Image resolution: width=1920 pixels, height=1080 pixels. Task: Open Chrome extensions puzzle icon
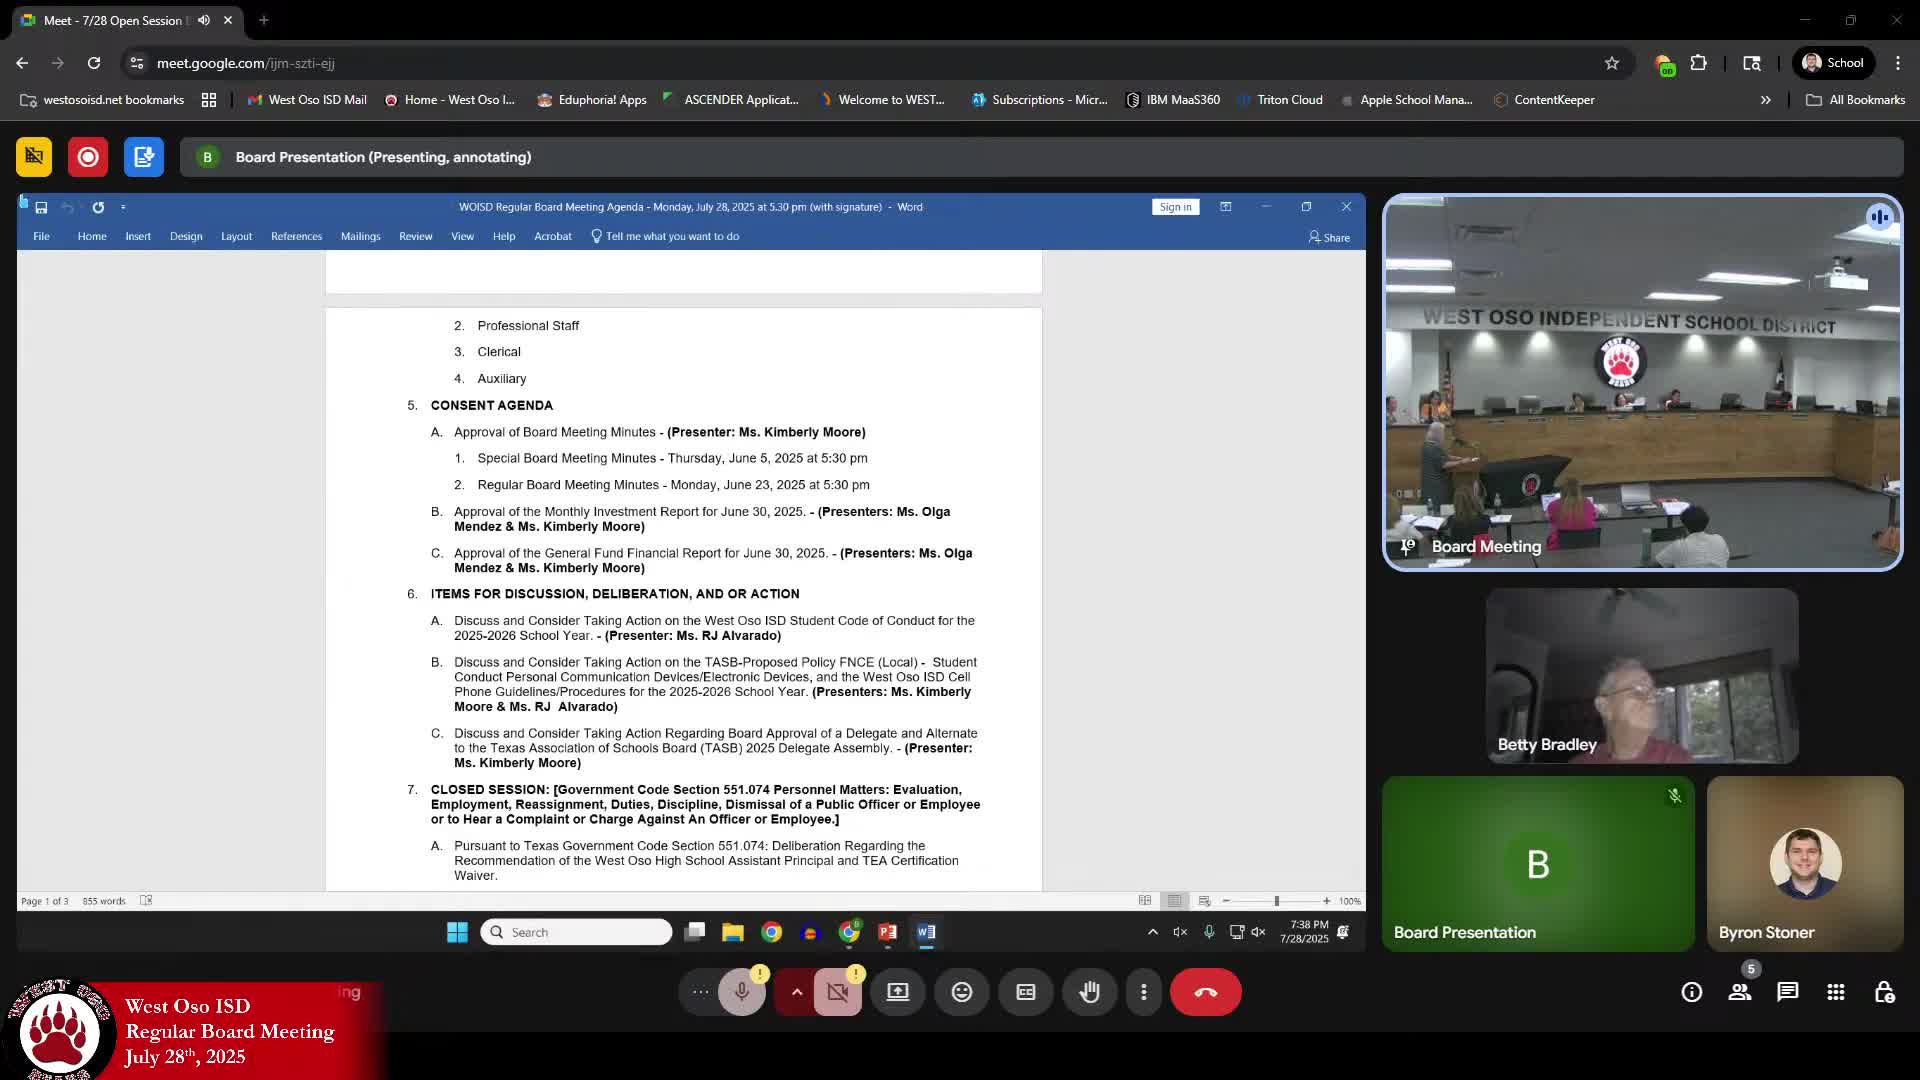click(1698, 63)
